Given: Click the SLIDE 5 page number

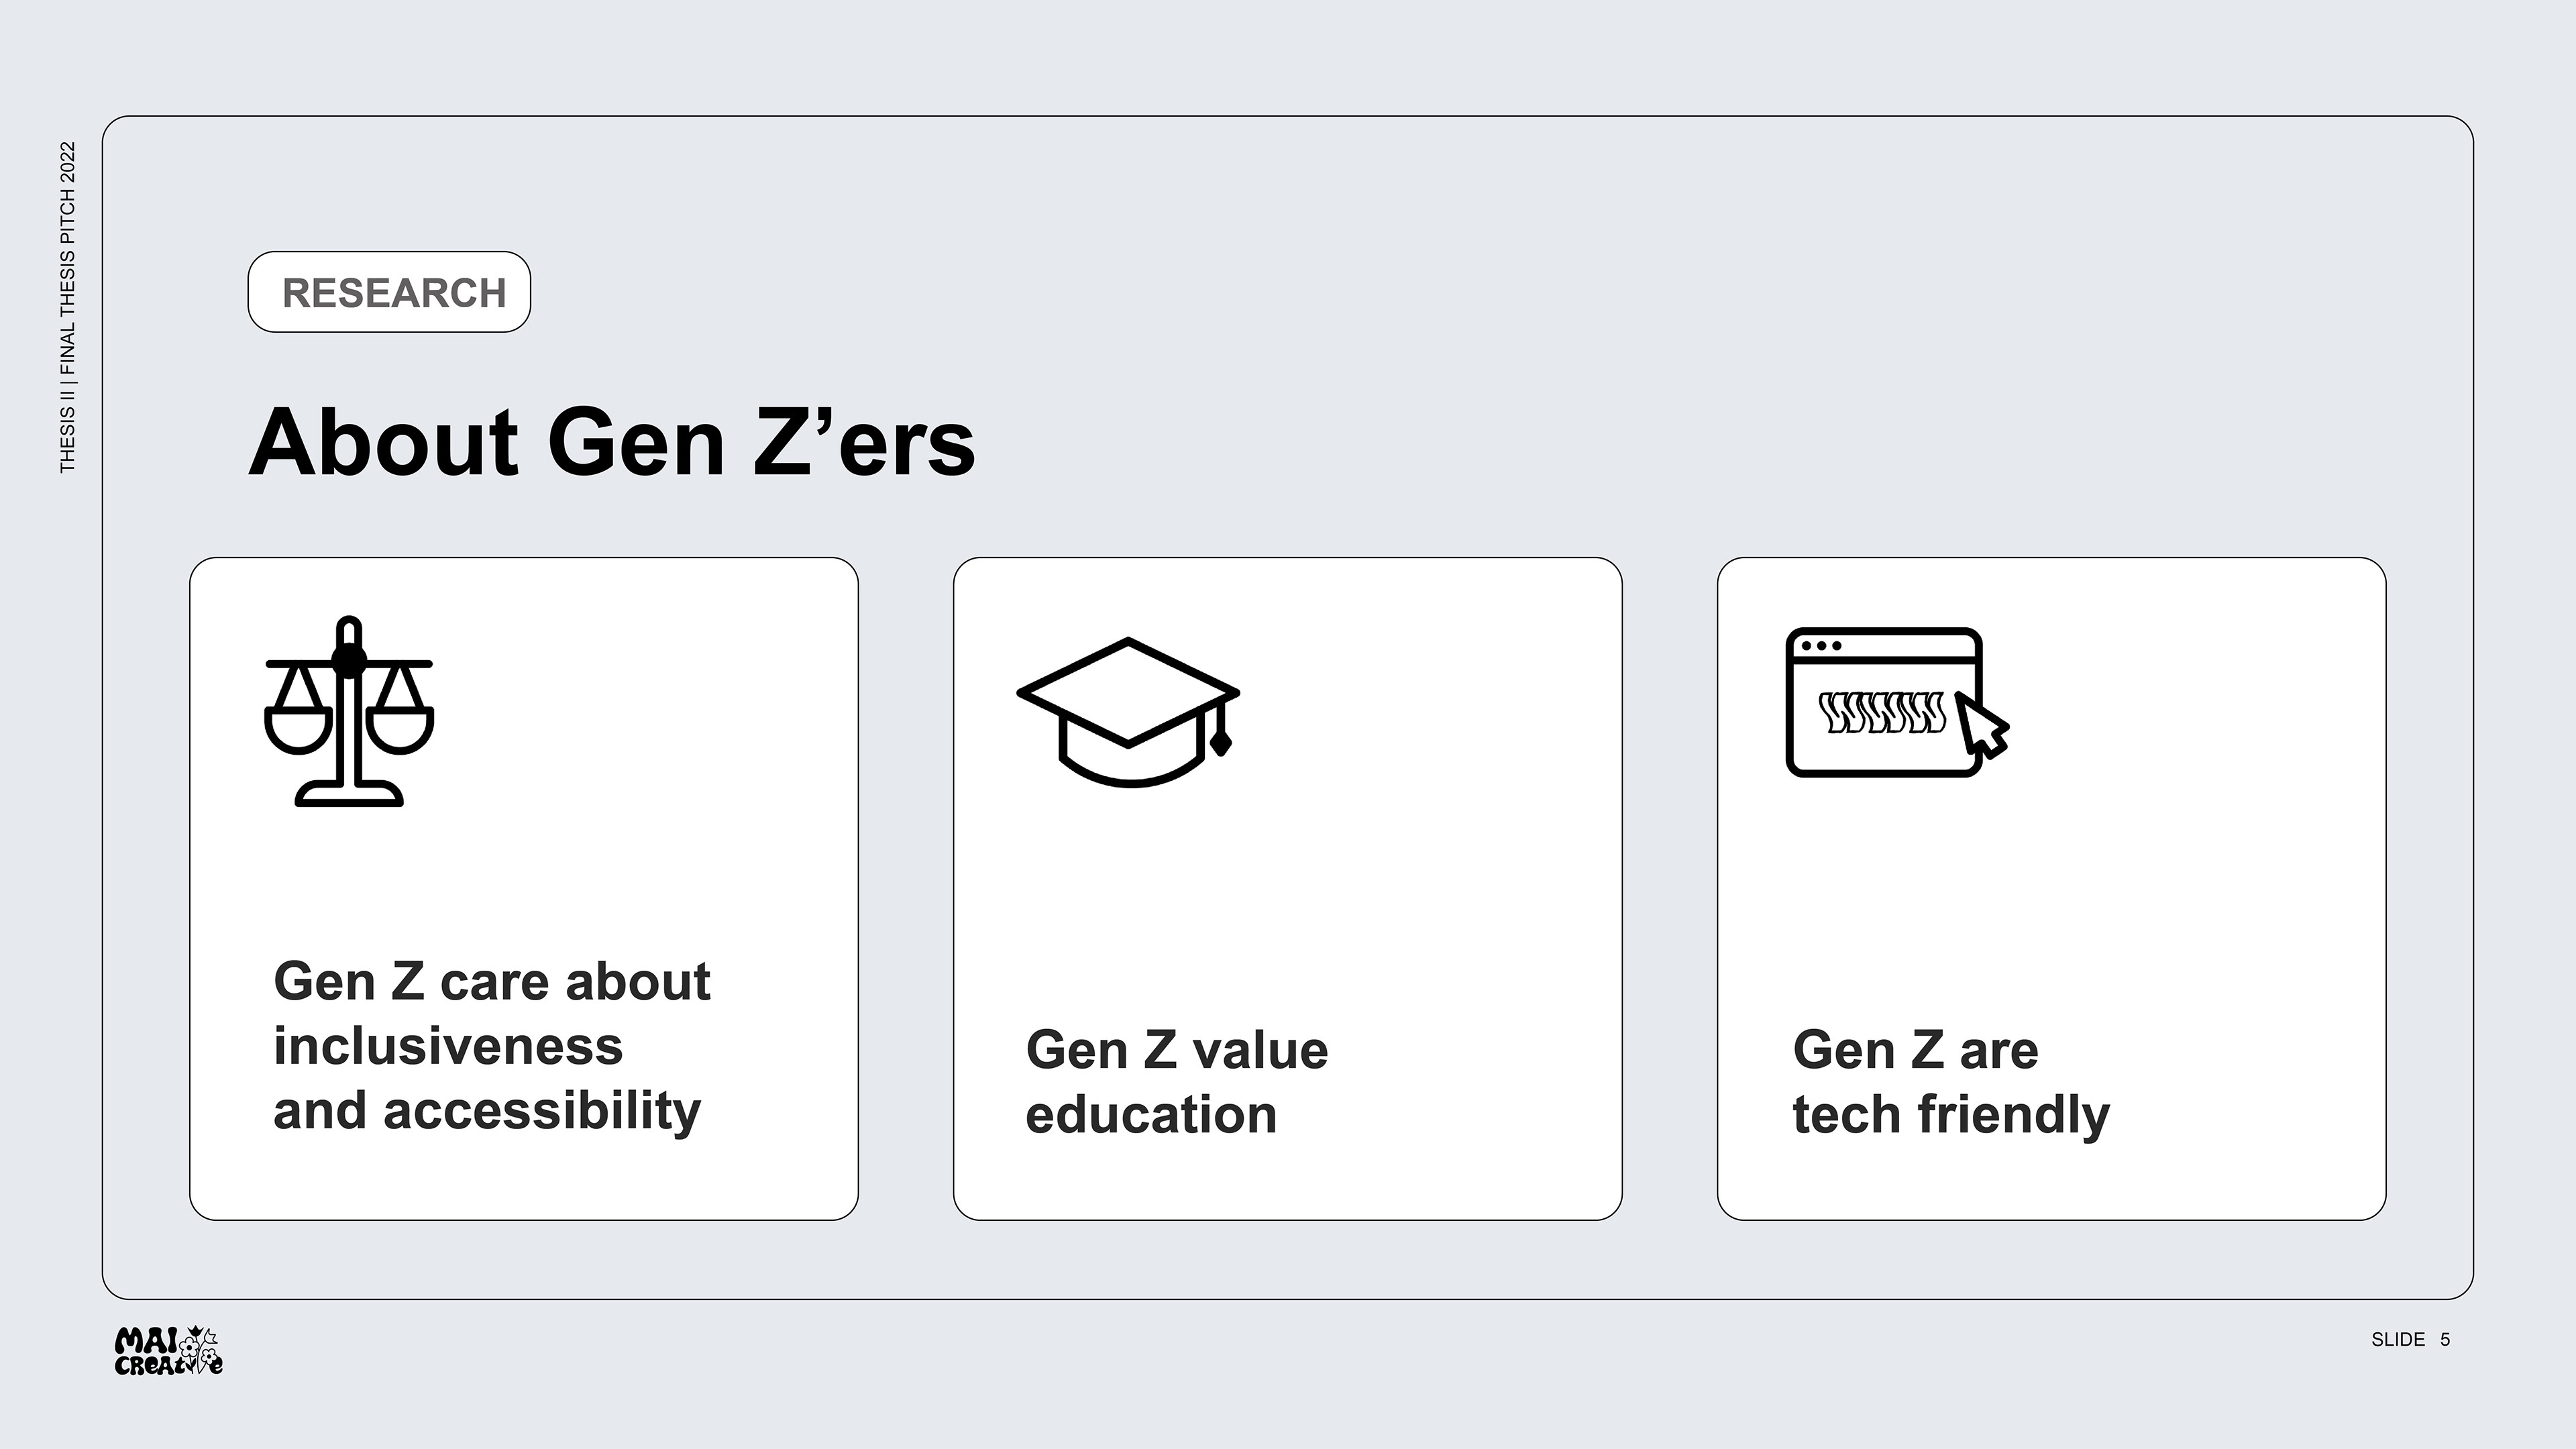Looking at the screenshot, I should (x=2410, y=1340).
